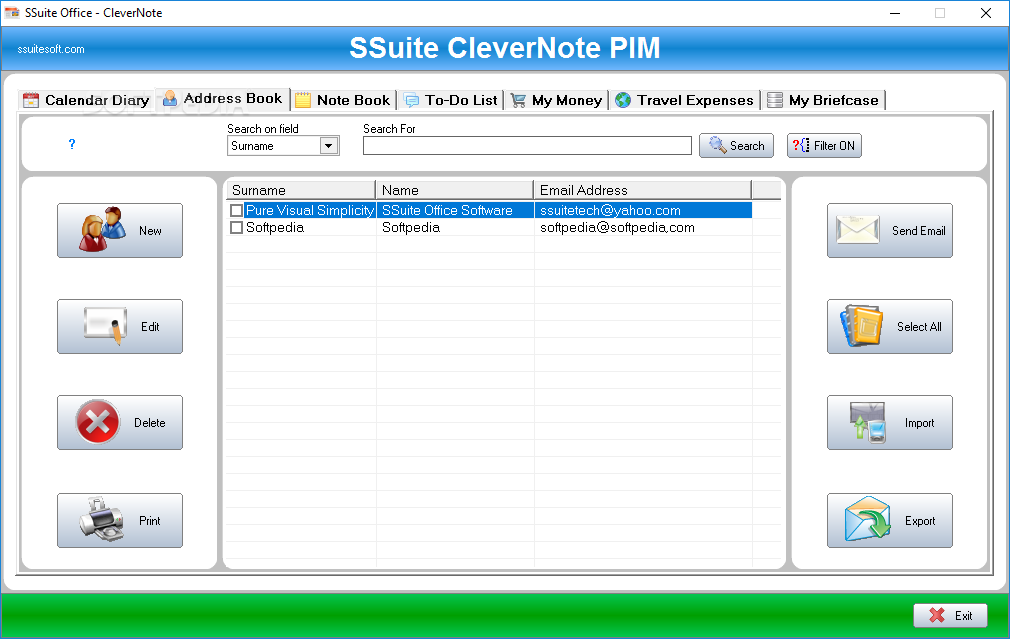Viewport: 1010px width, 639px height.
Task: Click the Import phone icon
Action: pos(868,423)
